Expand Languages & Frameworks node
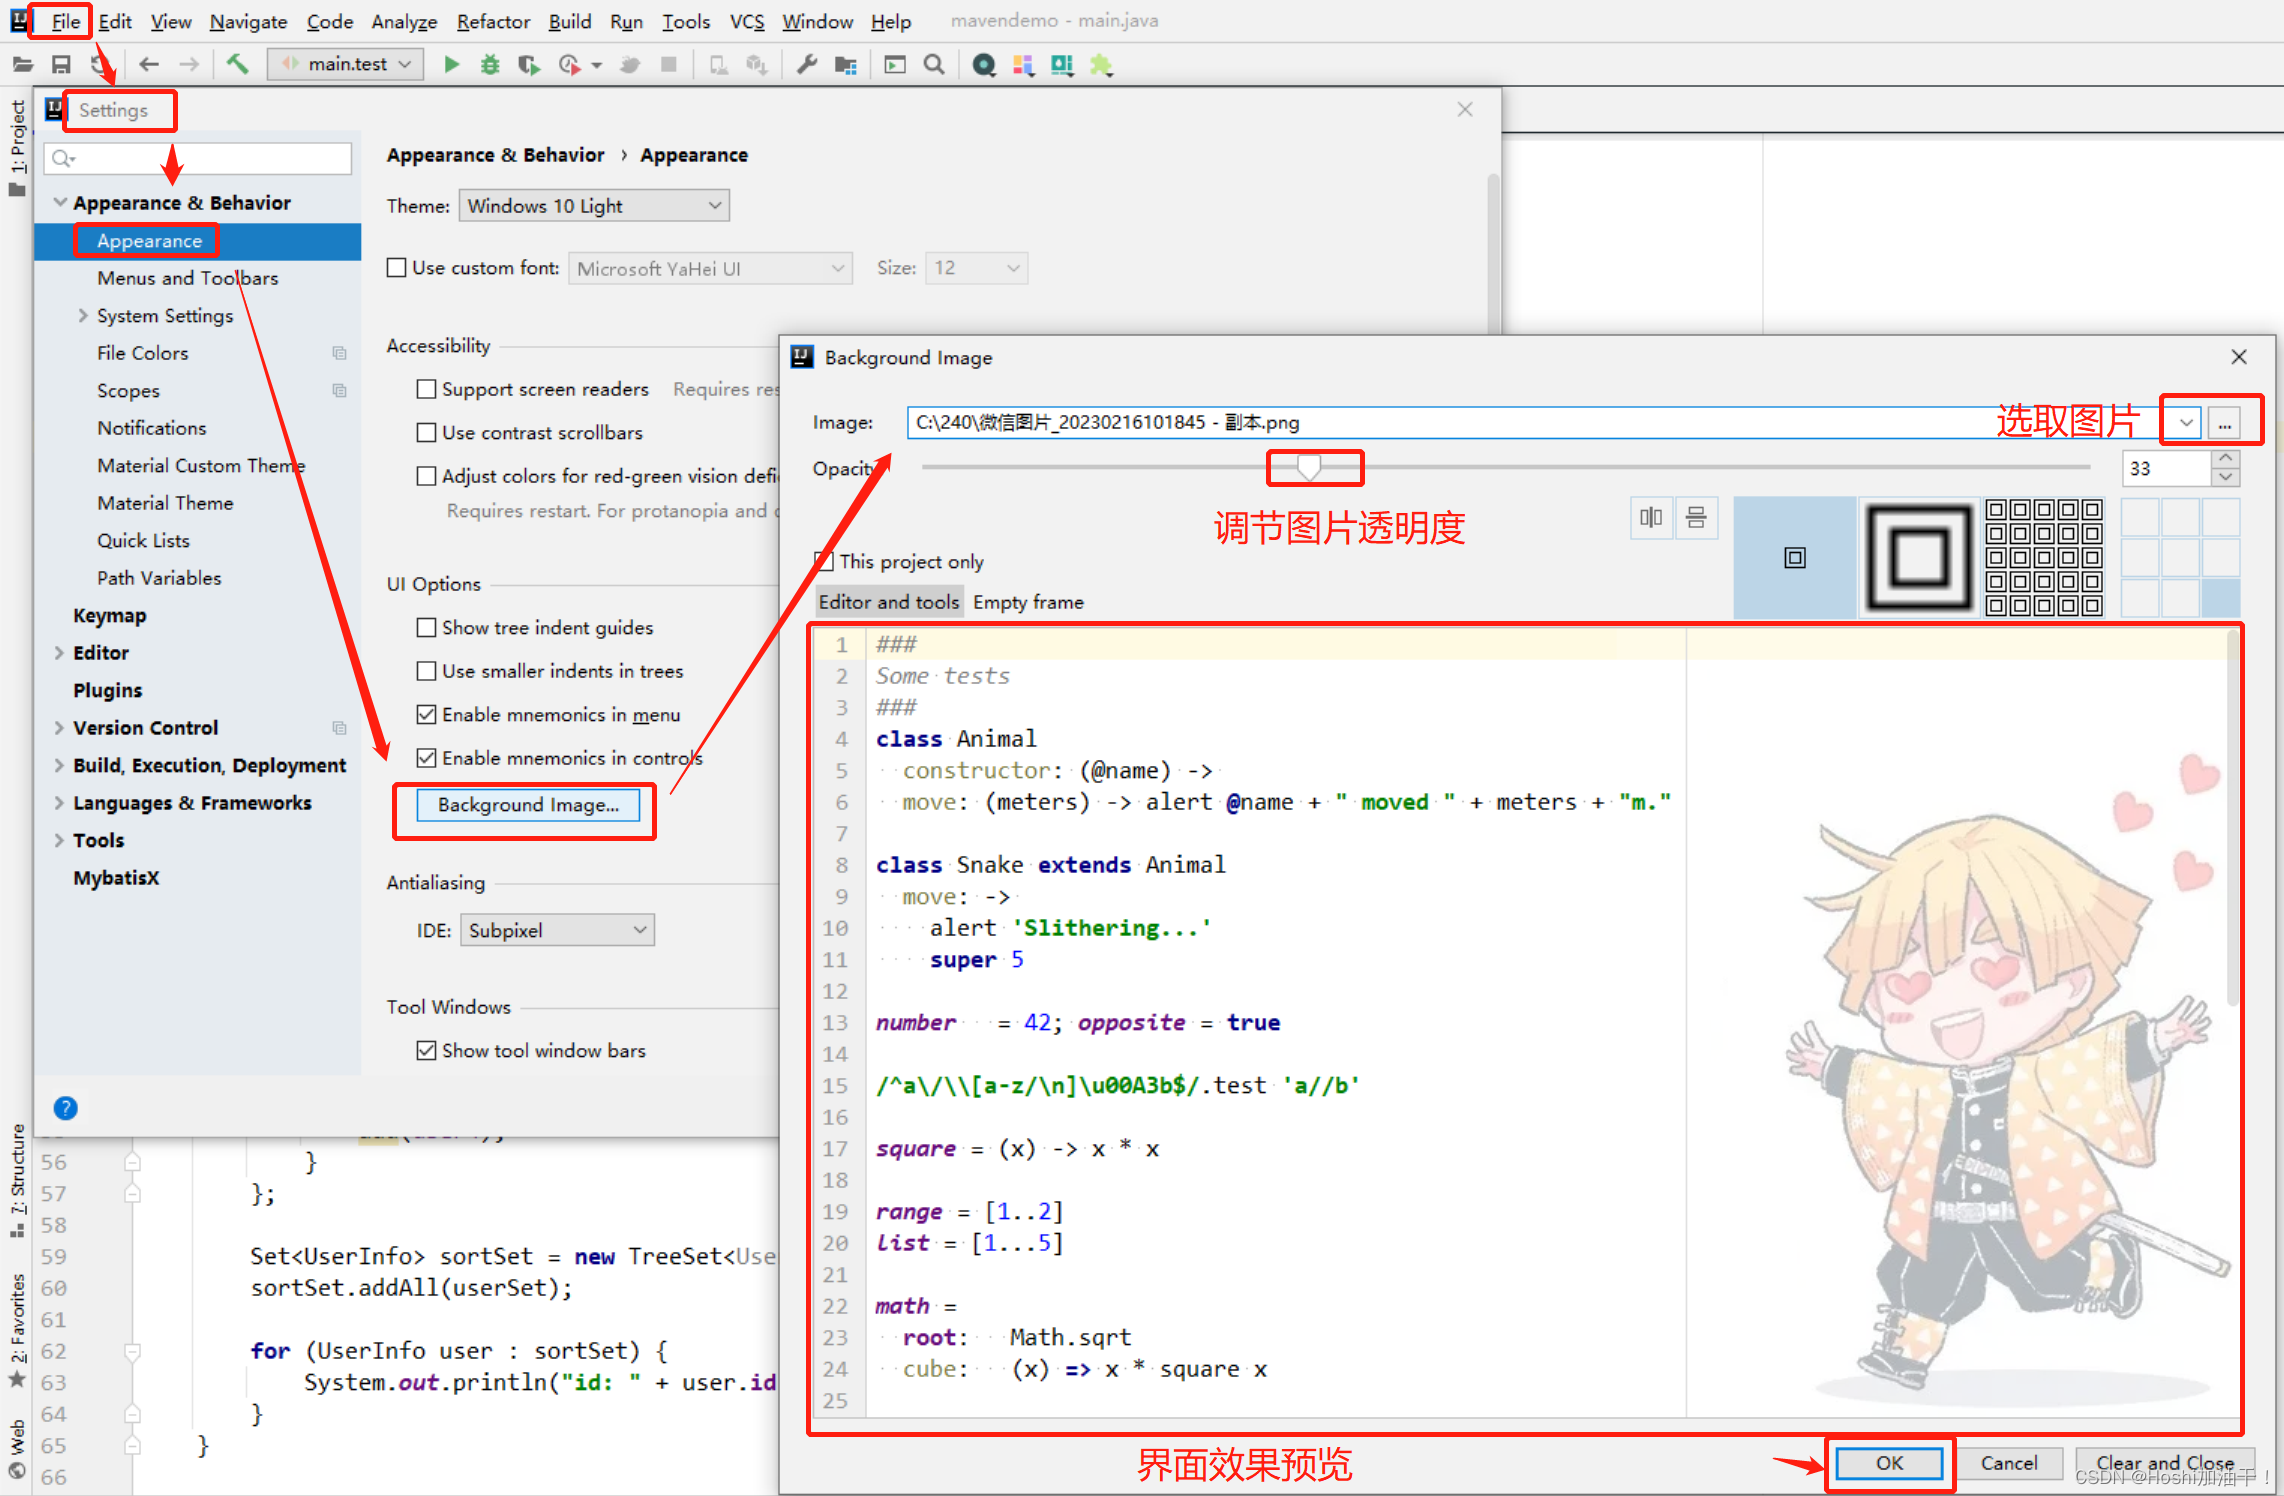The width and height of the screenshot is (2284, 1496). click(x=59, y=803)
